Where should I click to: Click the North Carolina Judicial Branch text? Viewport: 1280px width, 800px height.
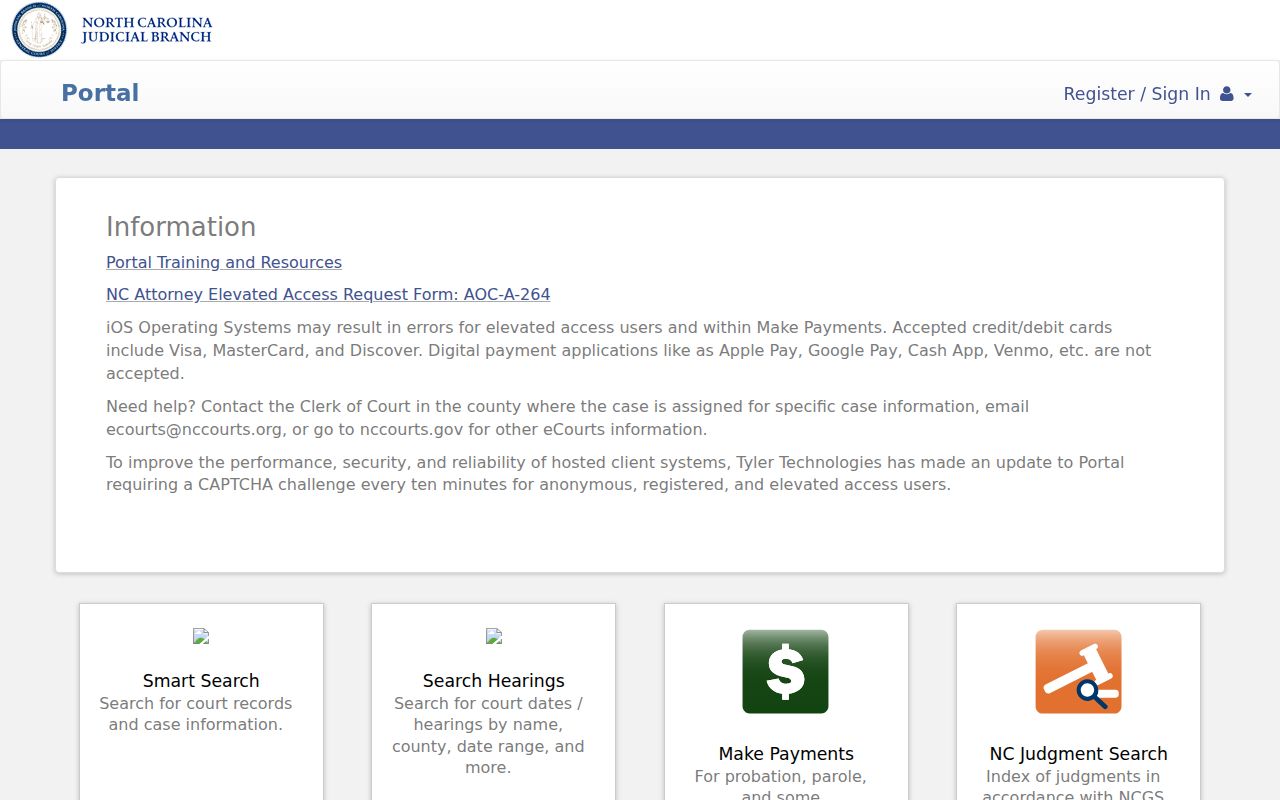(x=147, y=30)
